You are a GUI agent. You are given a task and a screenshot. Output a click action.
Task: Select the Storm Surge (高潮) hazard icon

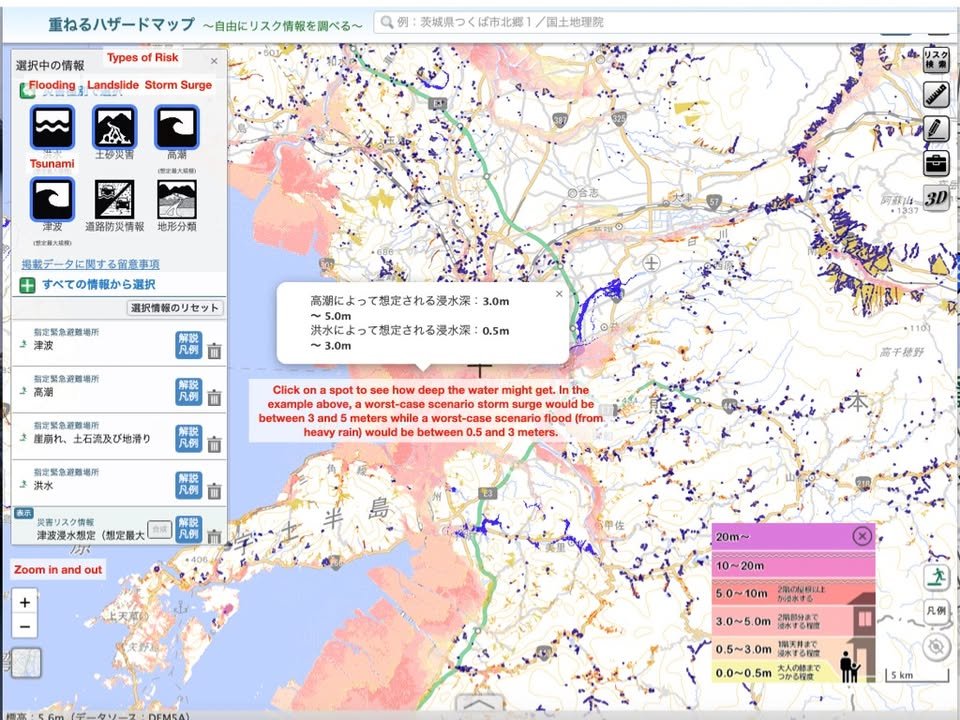tap(177, 127)
